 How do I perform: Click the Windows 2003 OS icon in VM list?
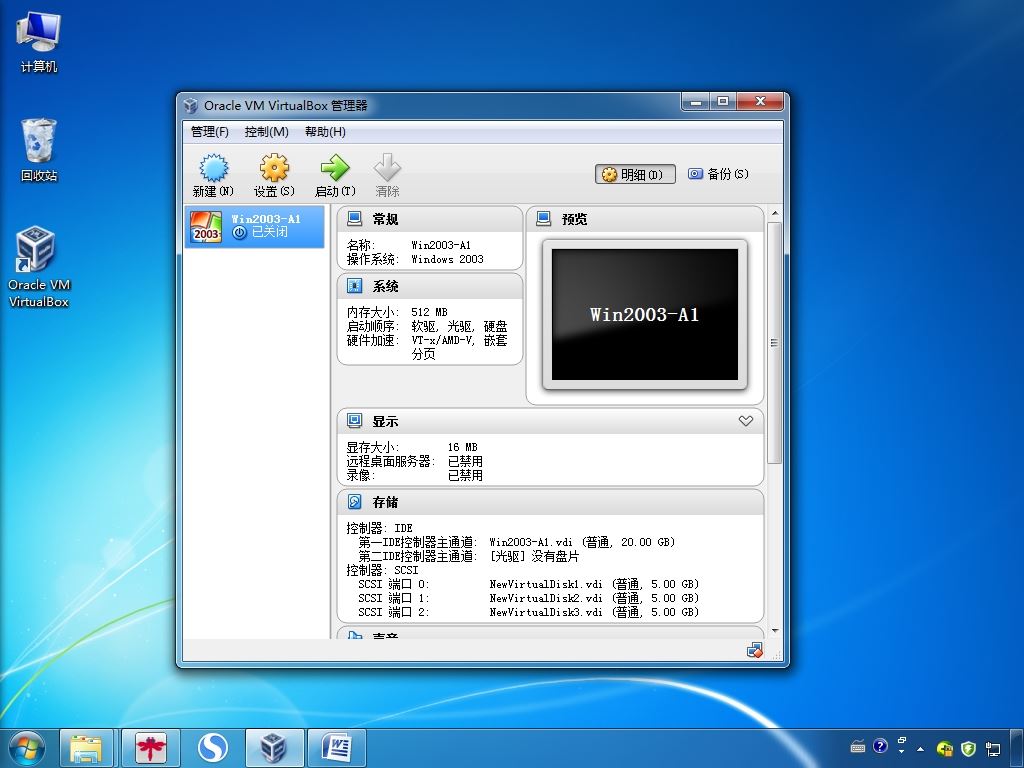coord(206,227)
